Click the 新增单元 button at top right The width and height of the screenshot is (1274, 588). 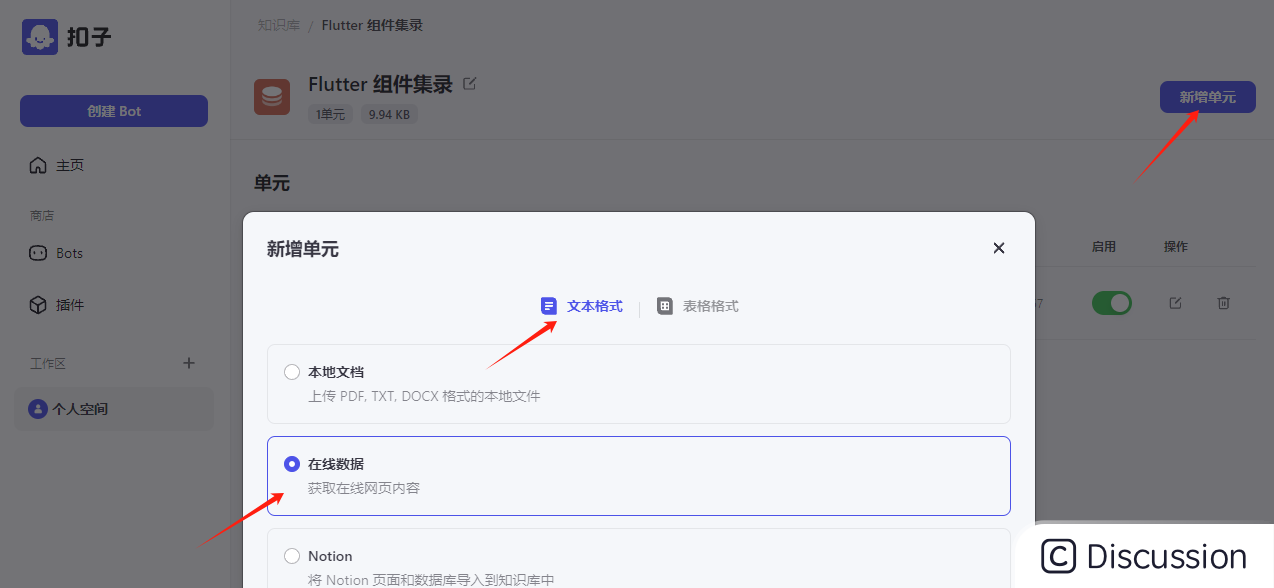1207,97
